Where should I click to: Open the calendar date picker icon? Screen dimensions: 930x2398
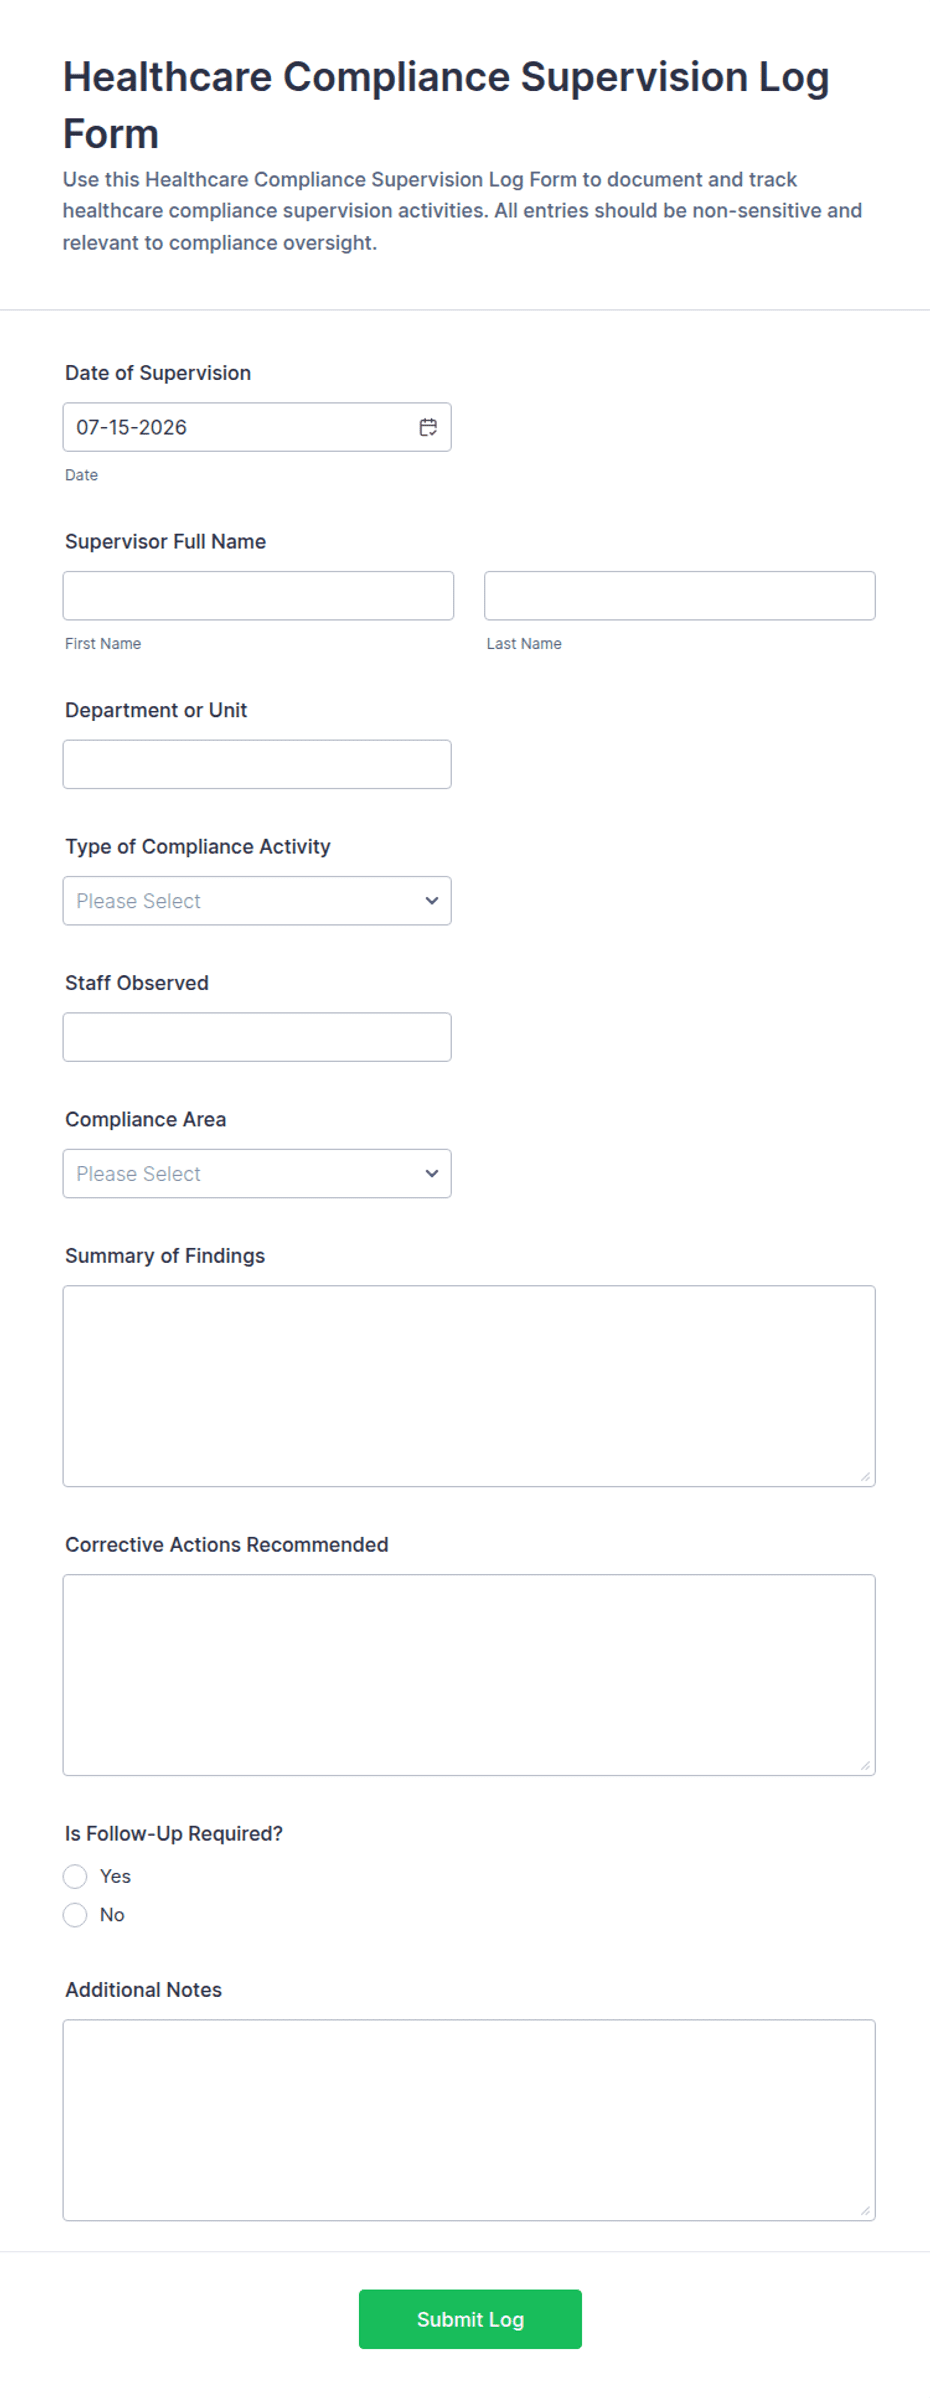click(x=428, y=427)
